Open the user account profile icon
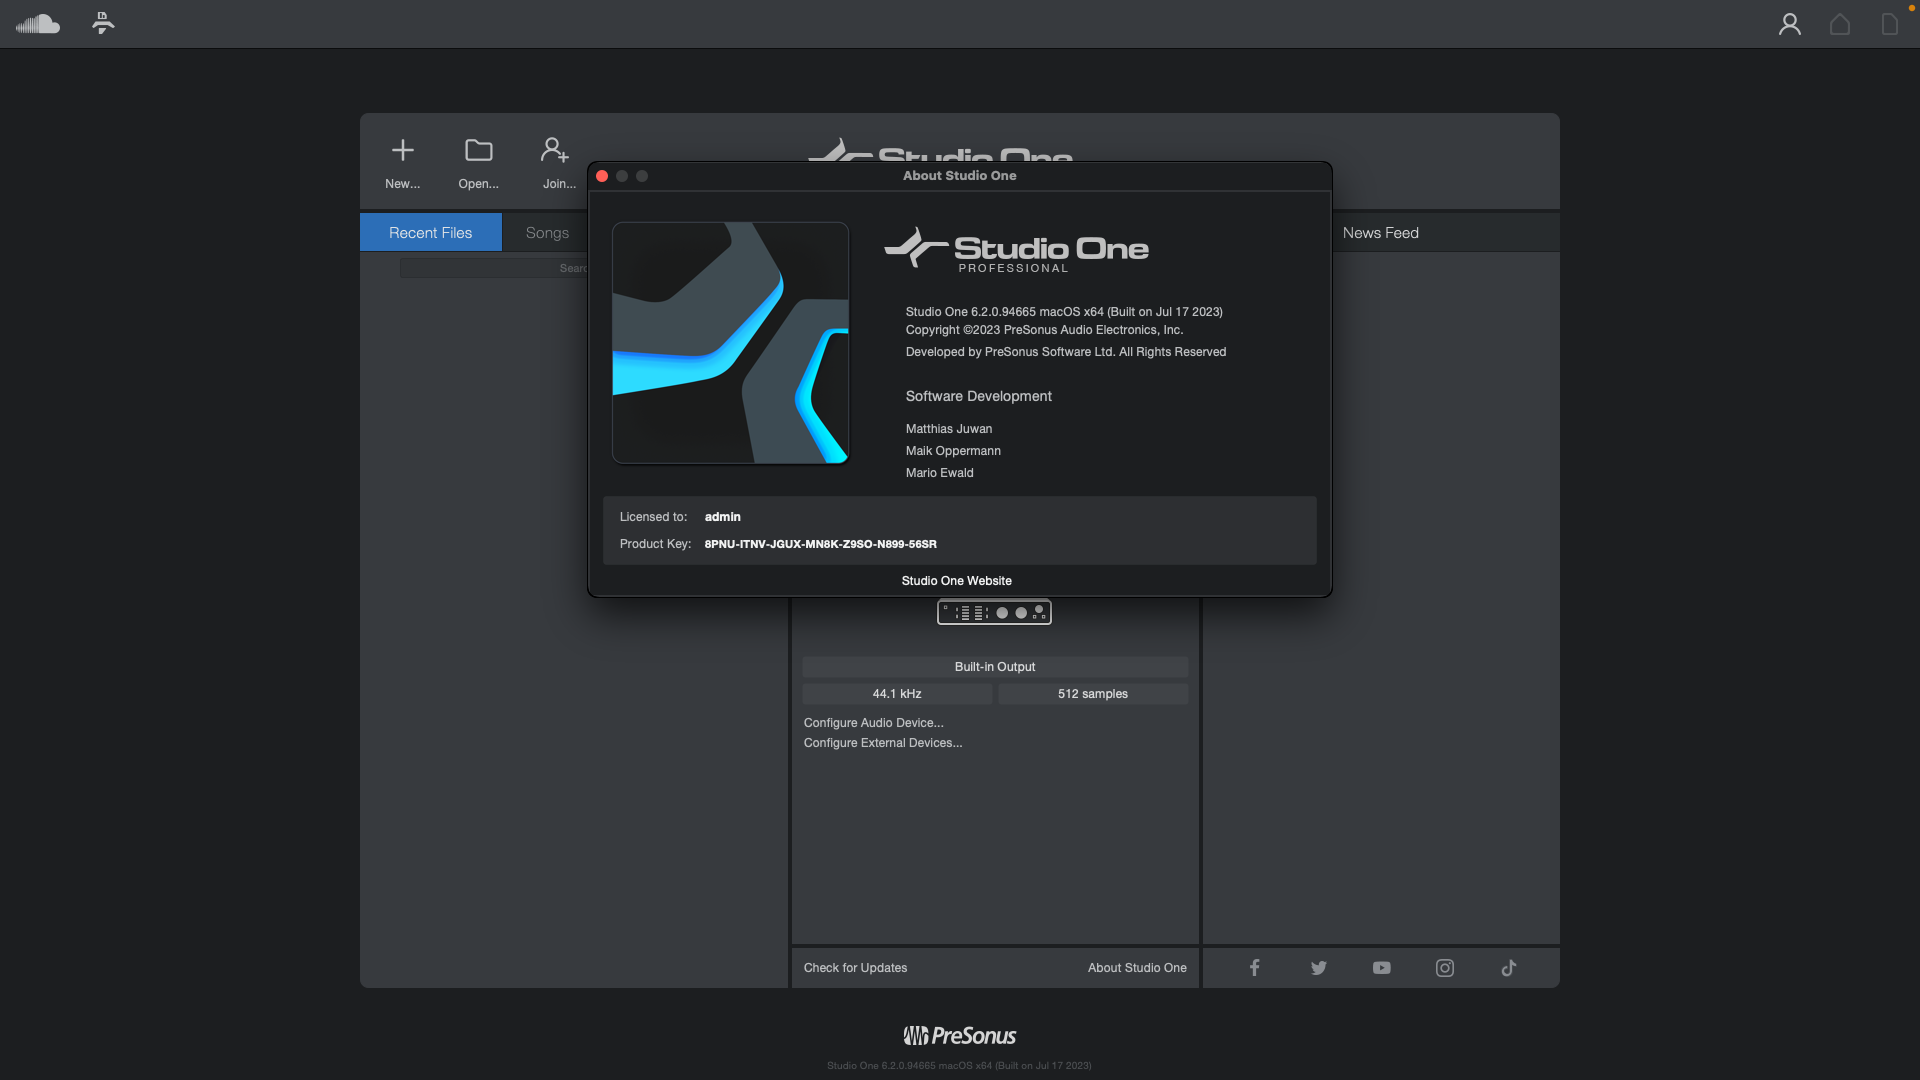The image size is (1920, 1080). click(1789, 24)
